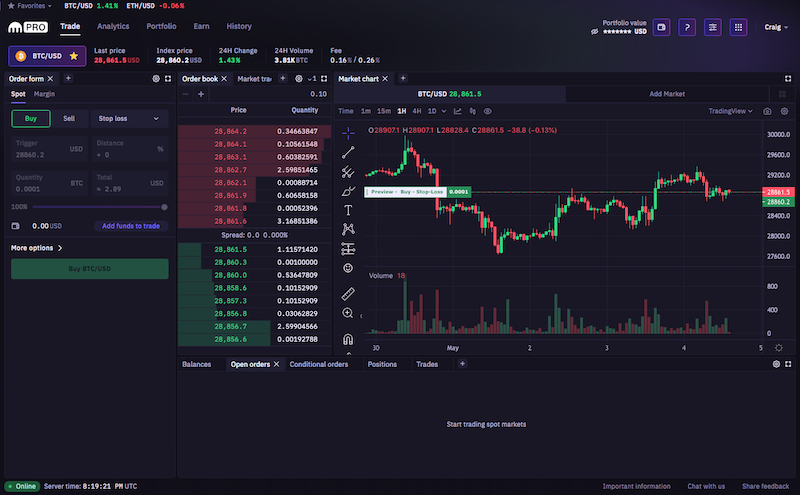Toggle BTC/USD favorite star
Screen dimensions: 800x495
pos(73,56)
